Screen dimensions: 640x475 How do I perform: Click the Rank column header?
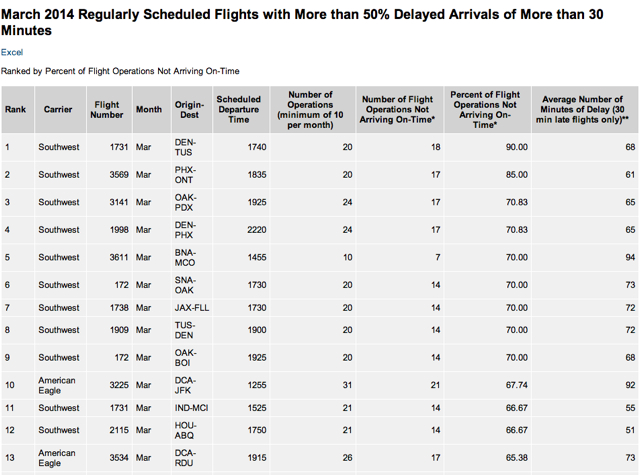[x=18, y=109]
